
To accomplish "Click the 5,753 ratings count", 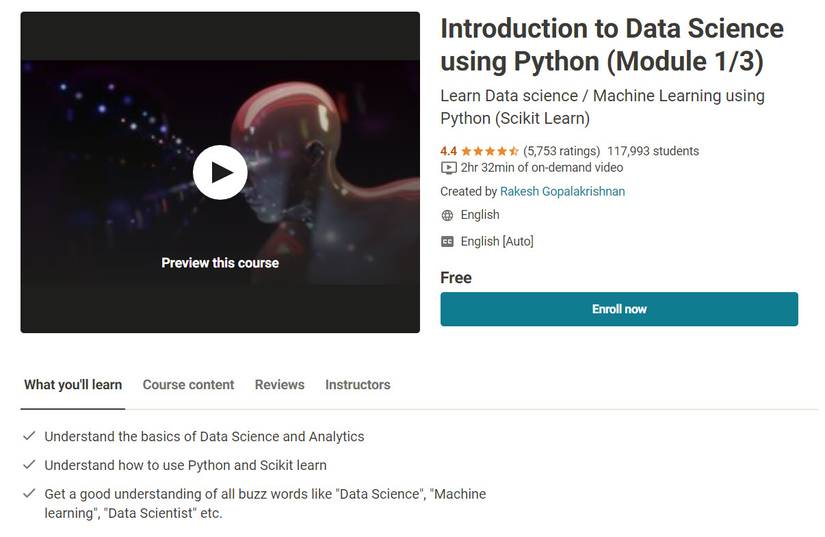I will 561,151.
